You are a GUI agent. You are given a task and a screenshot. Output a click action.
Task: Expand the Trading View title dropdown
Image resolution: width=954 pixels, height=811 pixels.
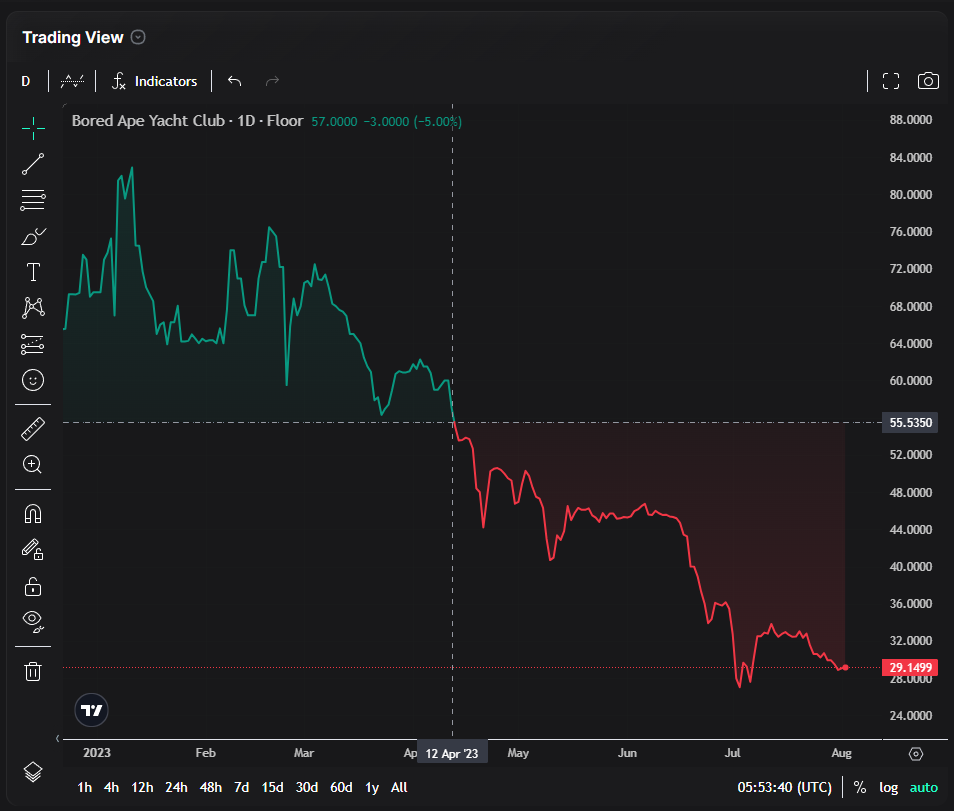138,37
